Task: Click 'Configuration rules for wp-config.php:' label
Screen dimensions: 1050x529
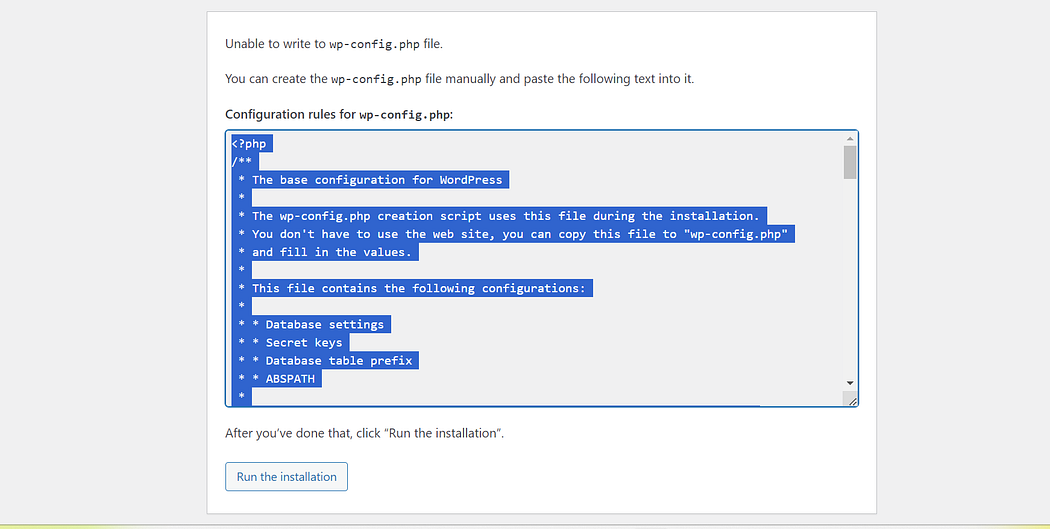Action: (x=339, y=115)
